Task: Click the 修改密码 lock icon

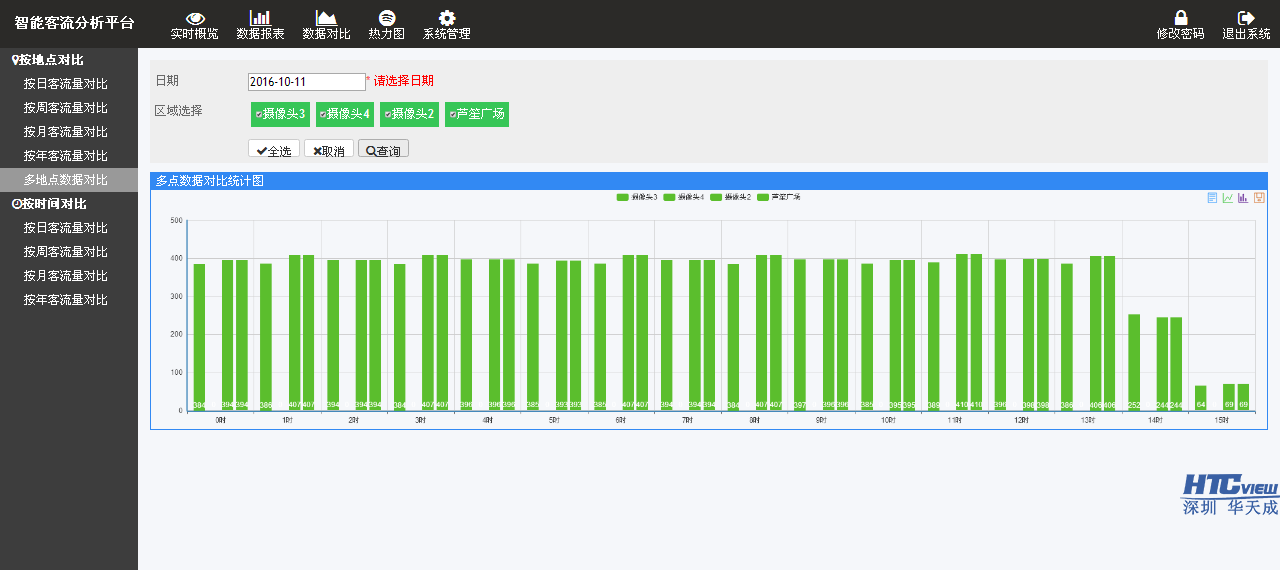Action: pyautogui.click(x=1181, y=18)
